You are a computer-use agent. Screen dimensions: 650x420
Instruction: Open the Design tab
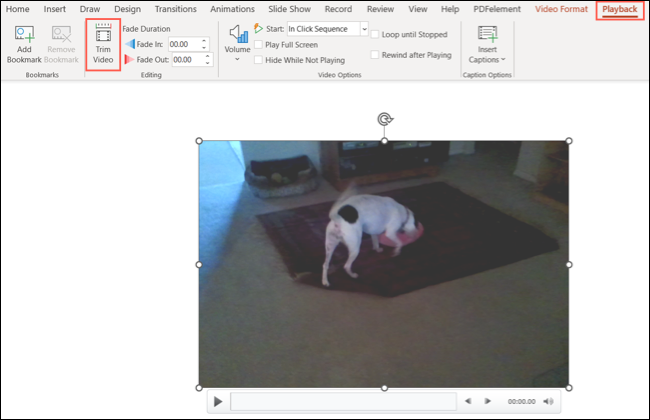tap(128, 9)
